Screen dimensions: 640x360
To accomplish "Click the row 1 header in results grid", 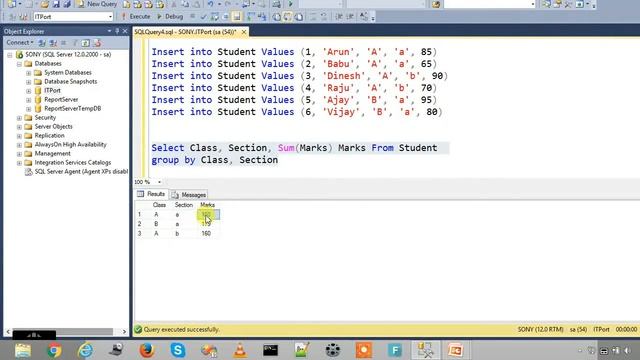I will click(x=140, y=214).
